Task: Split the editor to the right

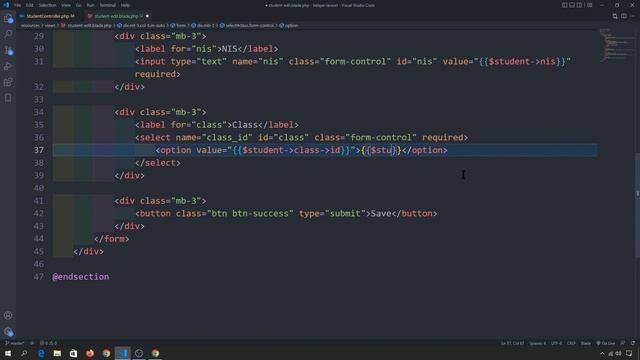Action: (624, 16)
